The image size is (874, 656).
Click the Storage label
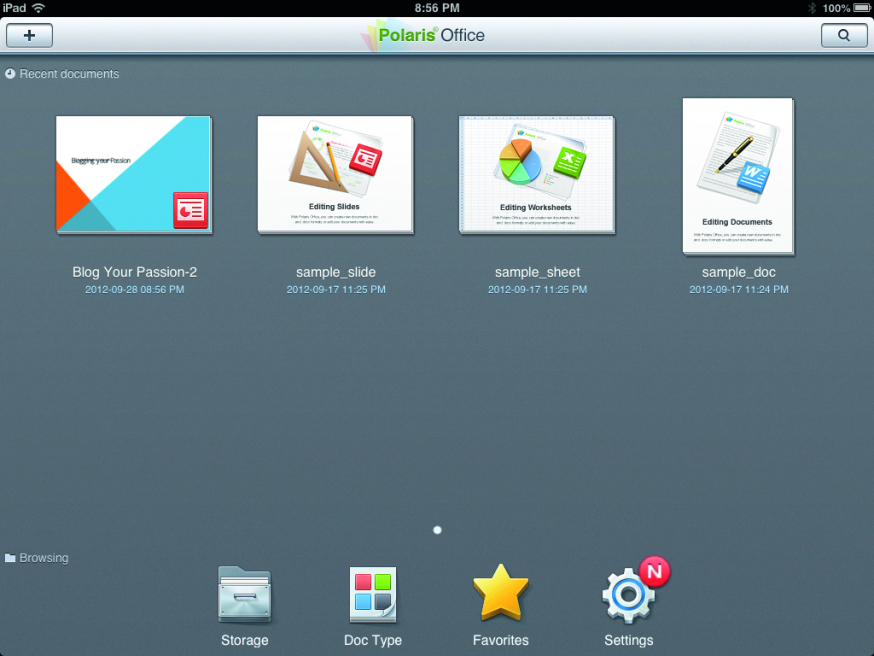click(x=245, y=640)
